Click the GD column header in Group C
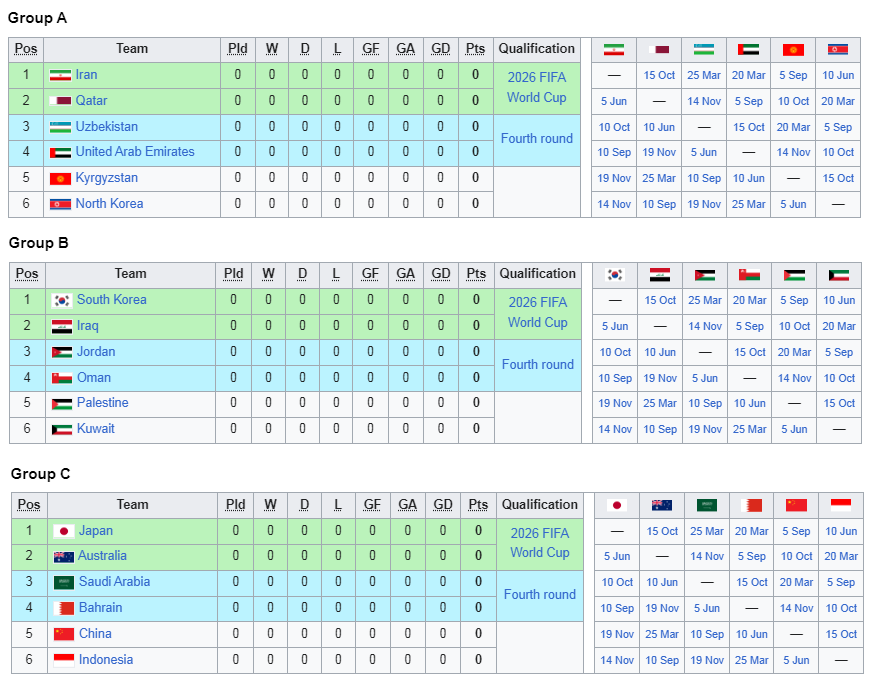 pos(443,505)
